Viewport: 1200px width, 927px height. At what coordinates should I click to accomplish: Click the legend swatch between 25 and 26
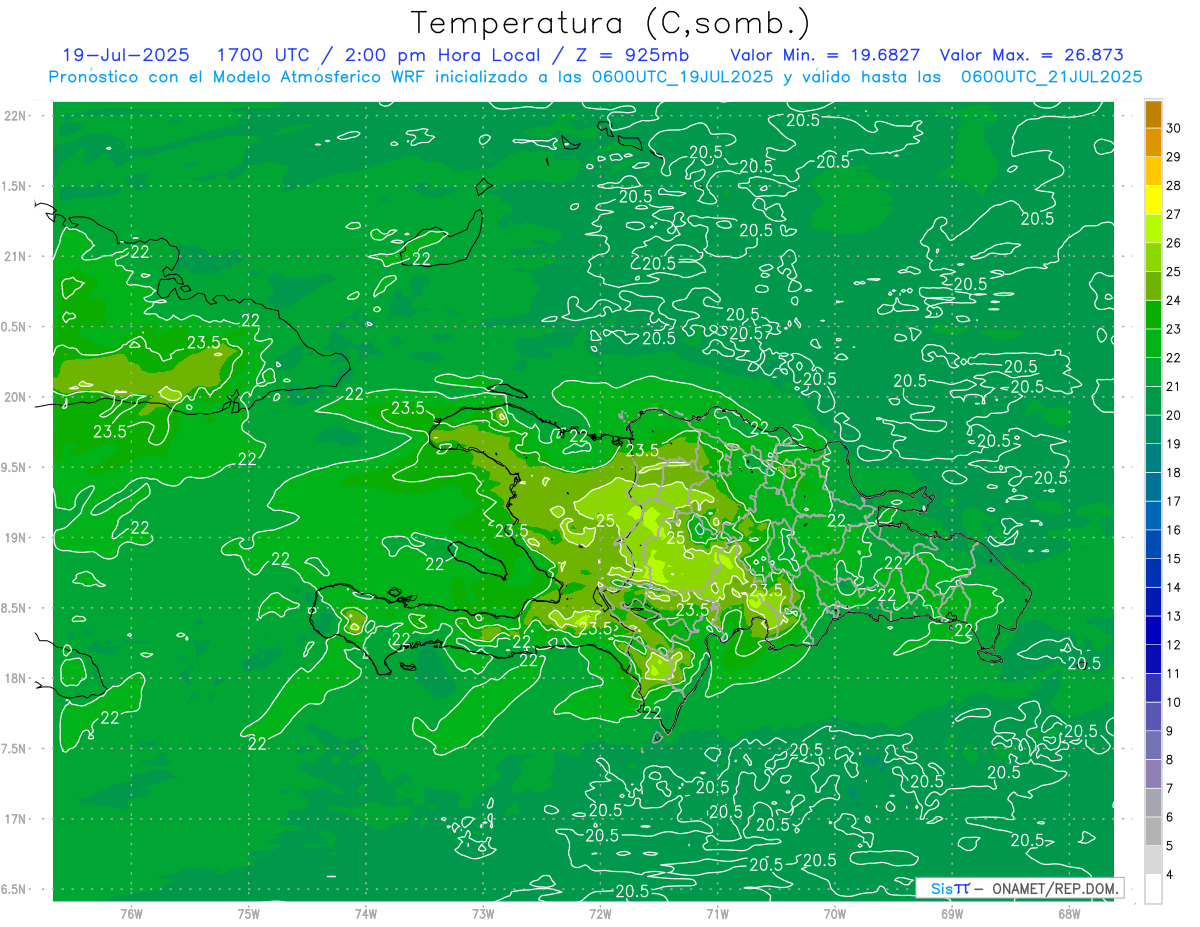tap(1153, 257)
